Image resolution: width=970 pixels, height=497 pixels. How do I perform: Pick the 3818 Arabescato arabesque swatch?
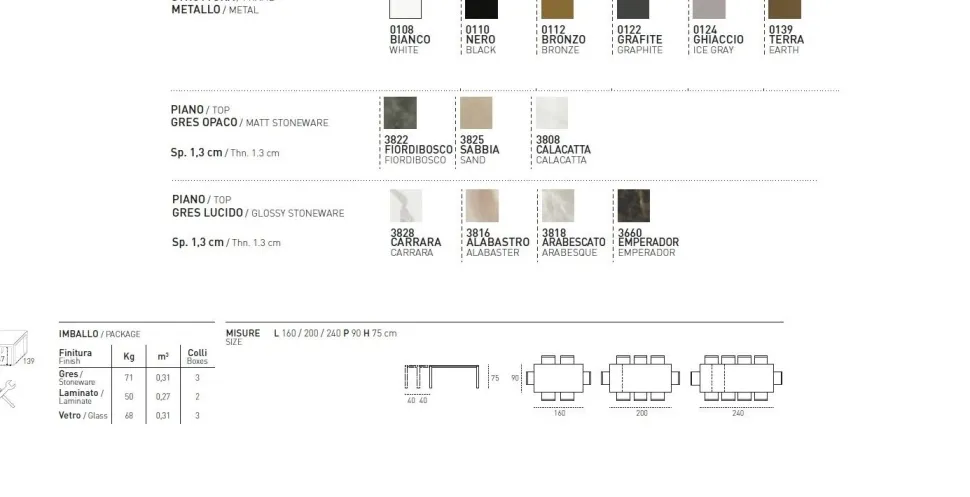[558, 205]
